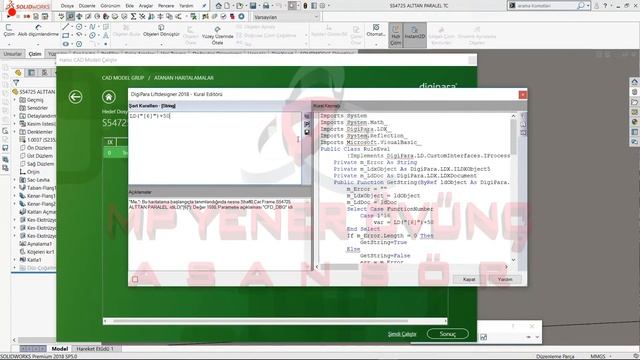The image size is (640, 360).
Task: Click the home icon in DigiPara panel
Action: pos(109,97)
